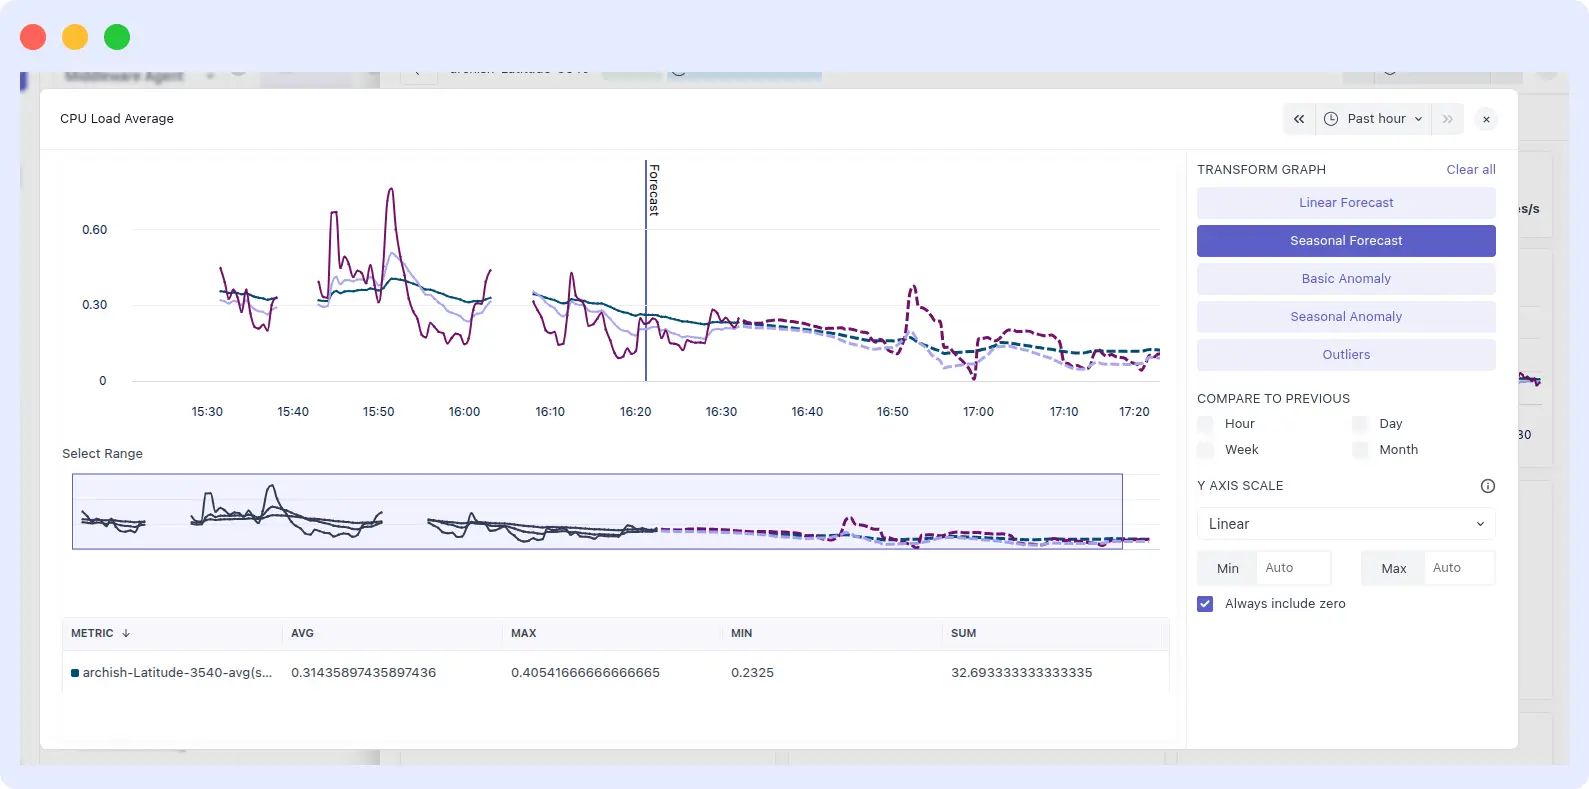This screenshot has width=1589, height=789.
Task: Click the metric series color square in table
Action: pos(75,673)
